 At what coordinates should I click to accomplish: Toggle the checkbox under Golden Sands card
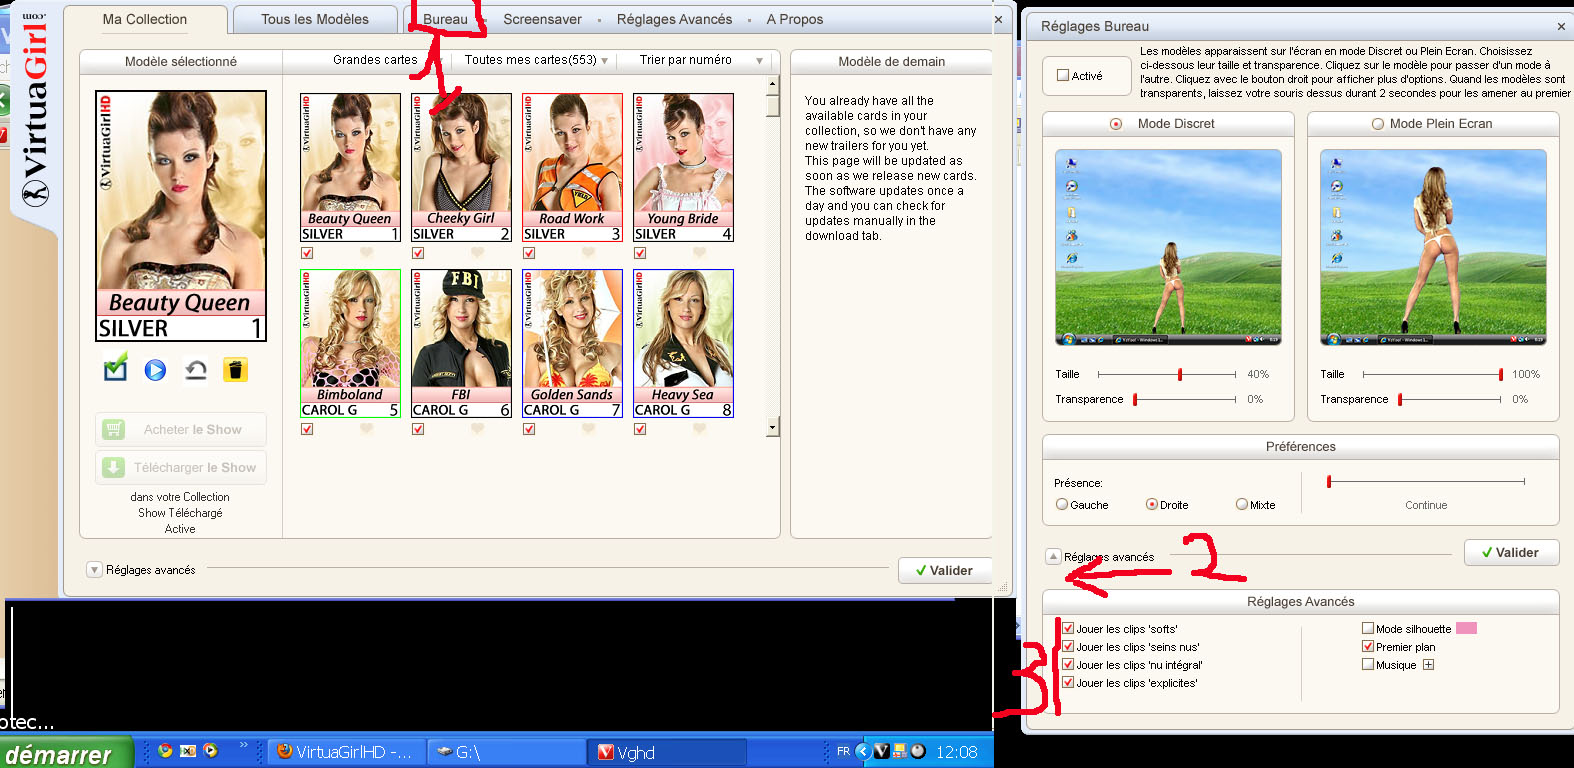[x=529, y=429]
